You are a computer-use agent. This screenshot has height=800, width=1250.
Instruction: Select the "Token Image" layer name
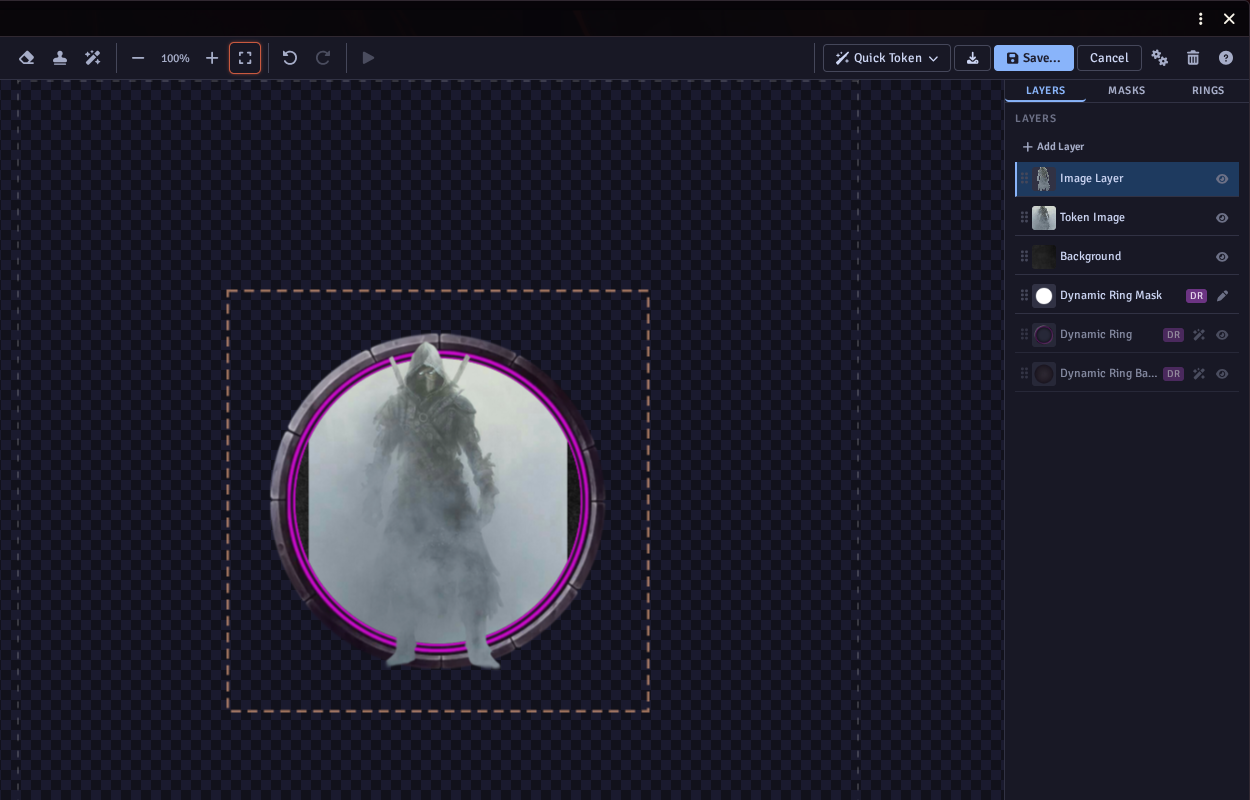(x=1092, y=218)
